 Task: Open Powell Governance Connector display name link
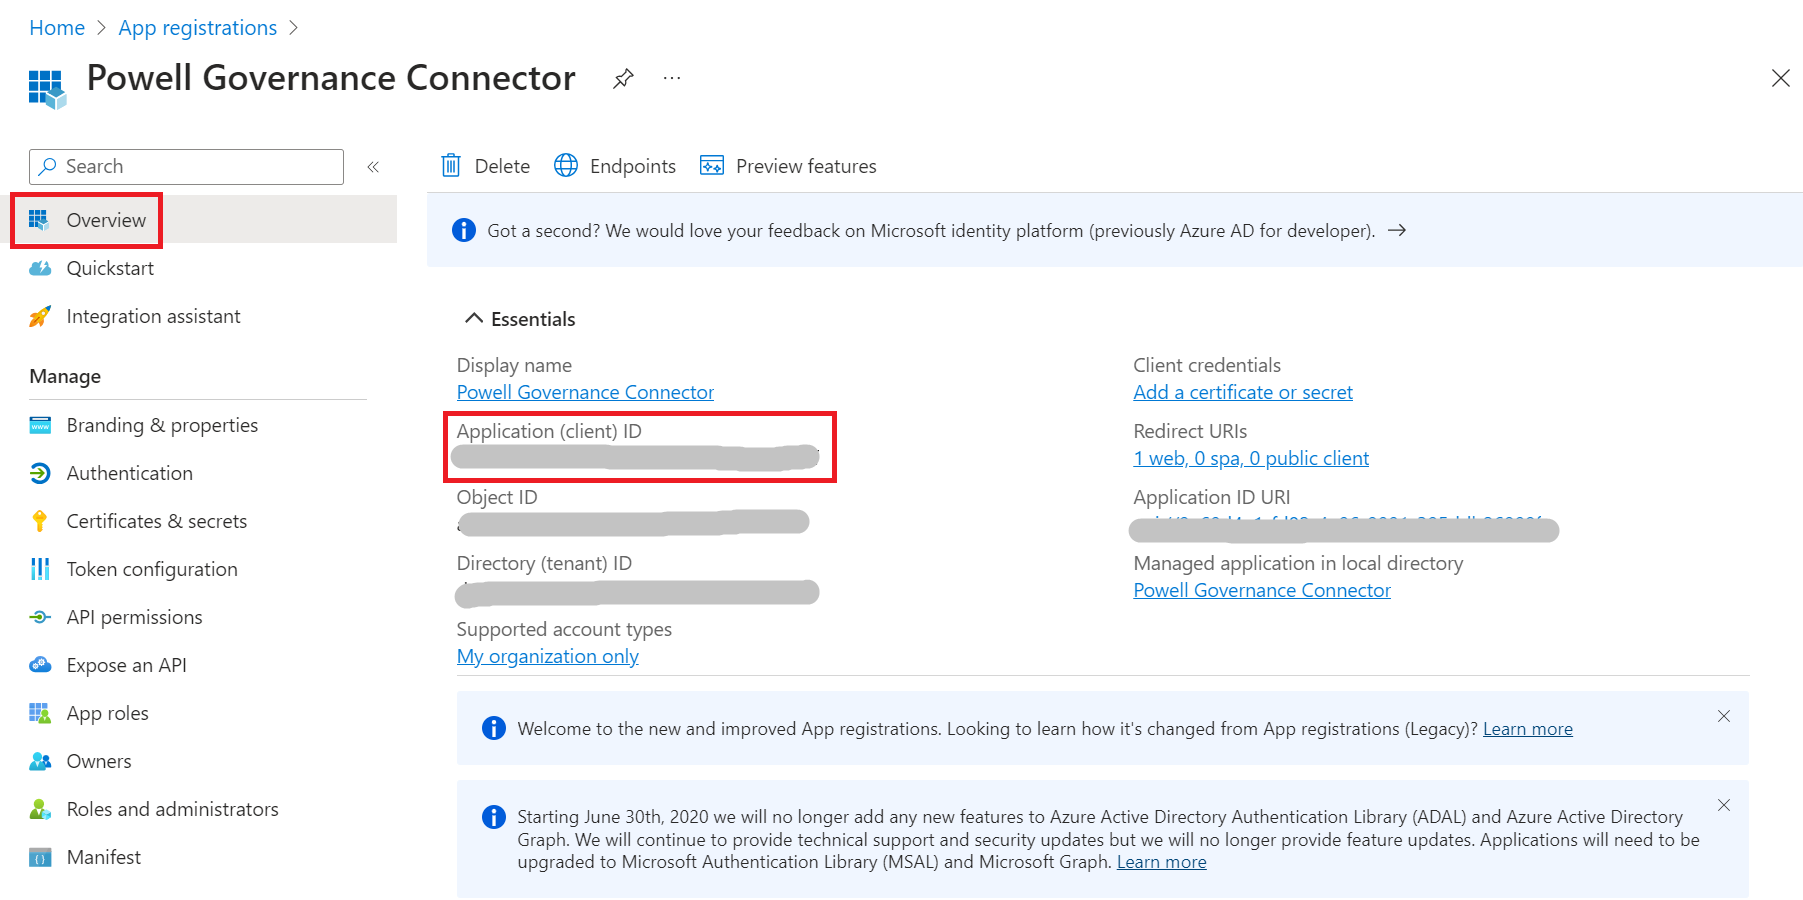click(x=585, y=392)
